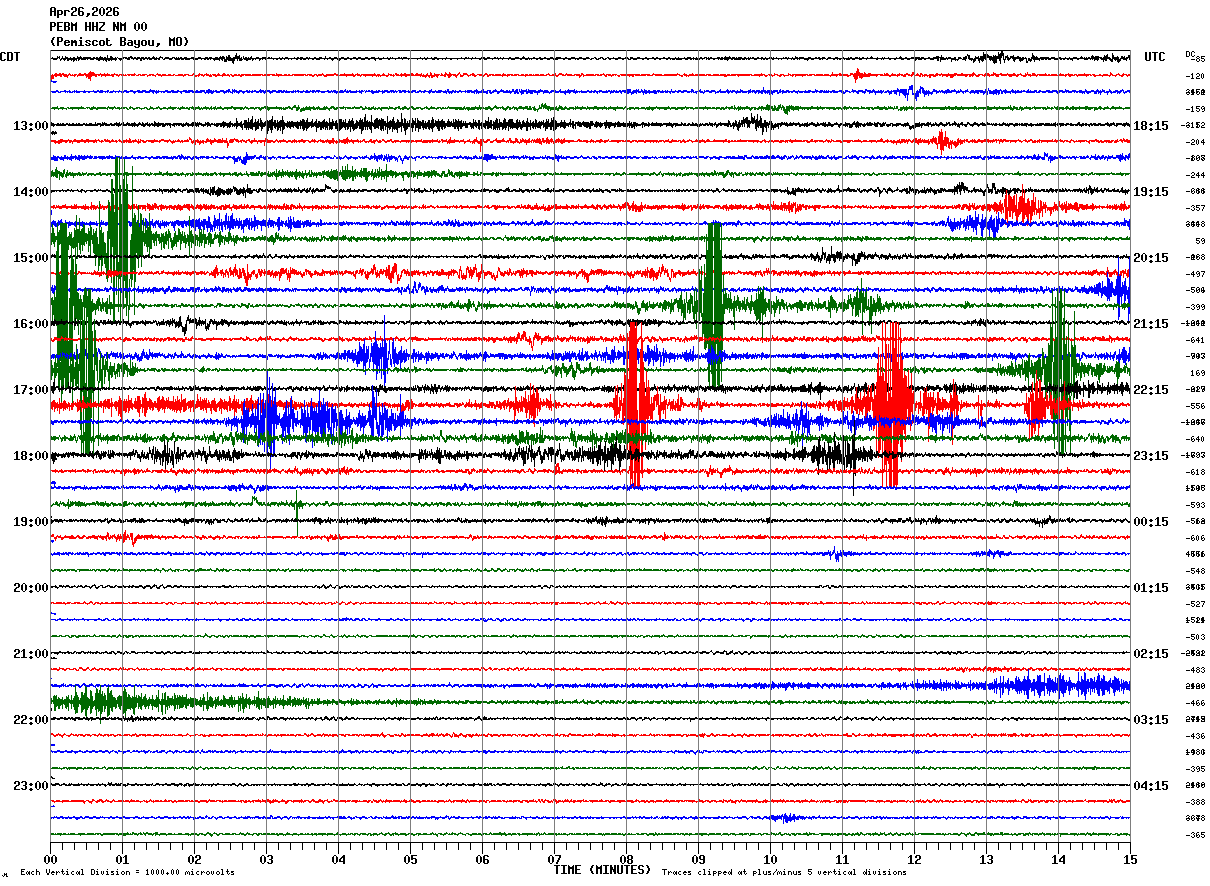This screenshot has width=1210, height=886.
Task: Select the 18:15 UTC time label
Action: [1150, 126]
